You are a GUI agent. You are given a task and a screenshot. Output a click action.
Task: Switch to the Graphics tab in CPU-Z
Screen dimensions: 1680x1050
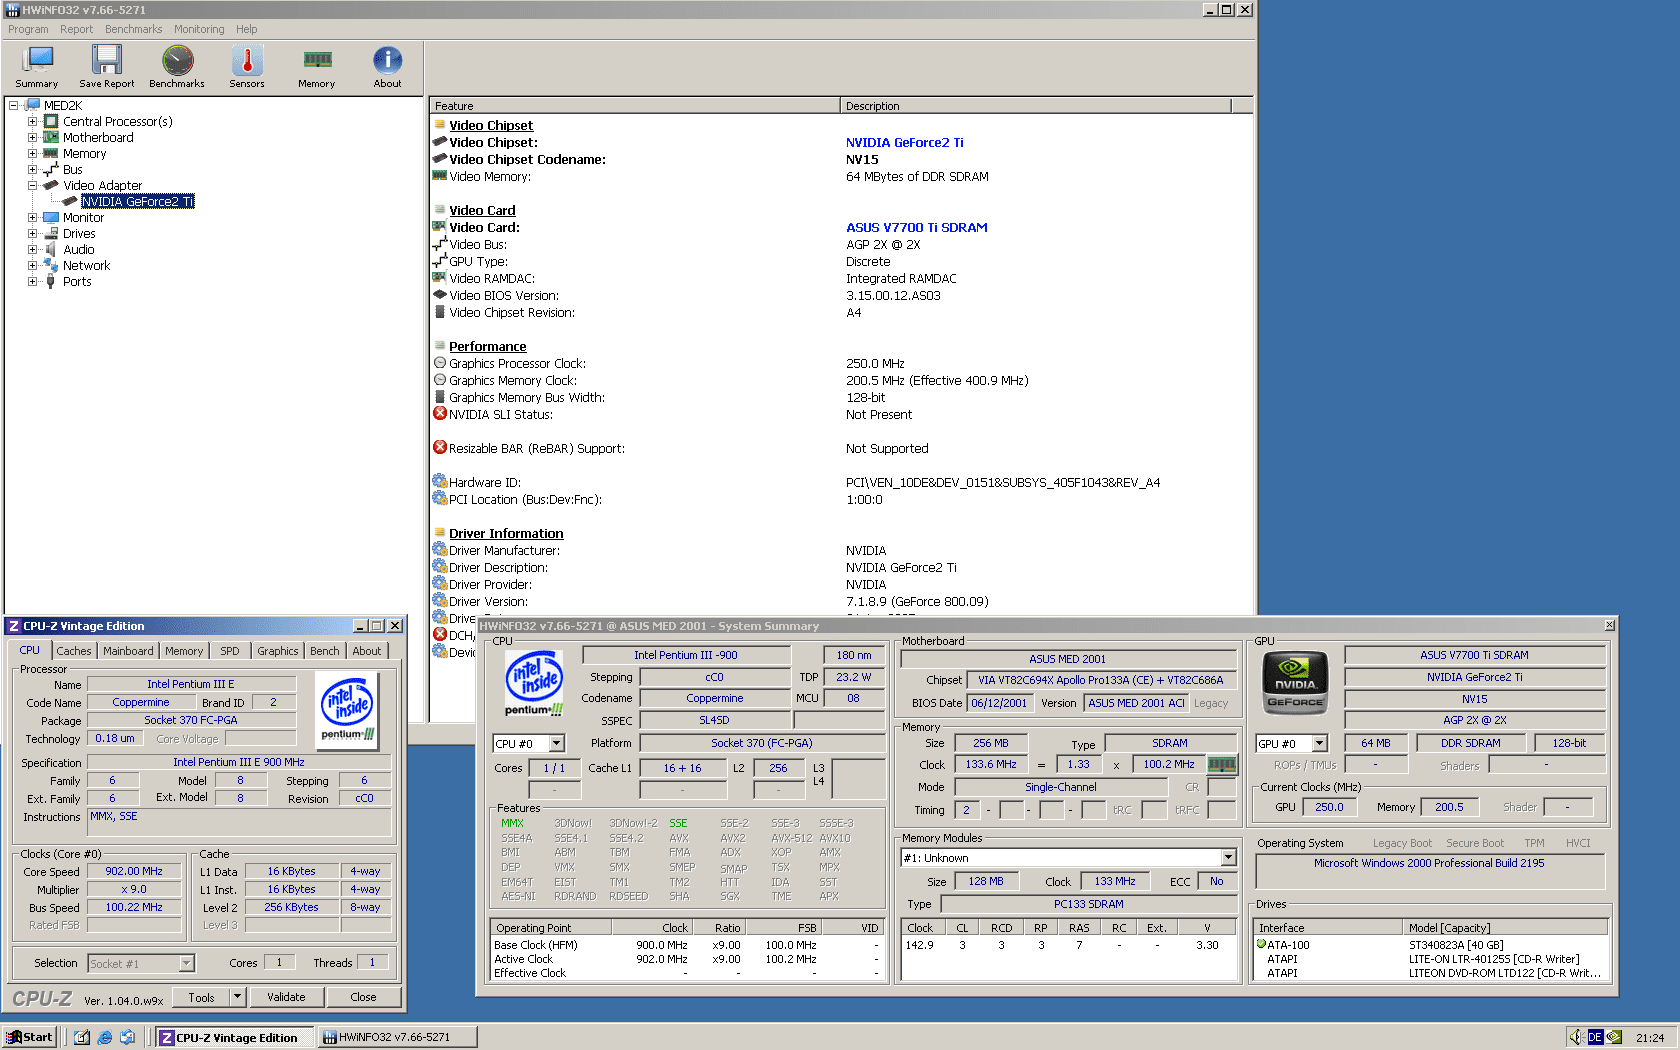278,651
